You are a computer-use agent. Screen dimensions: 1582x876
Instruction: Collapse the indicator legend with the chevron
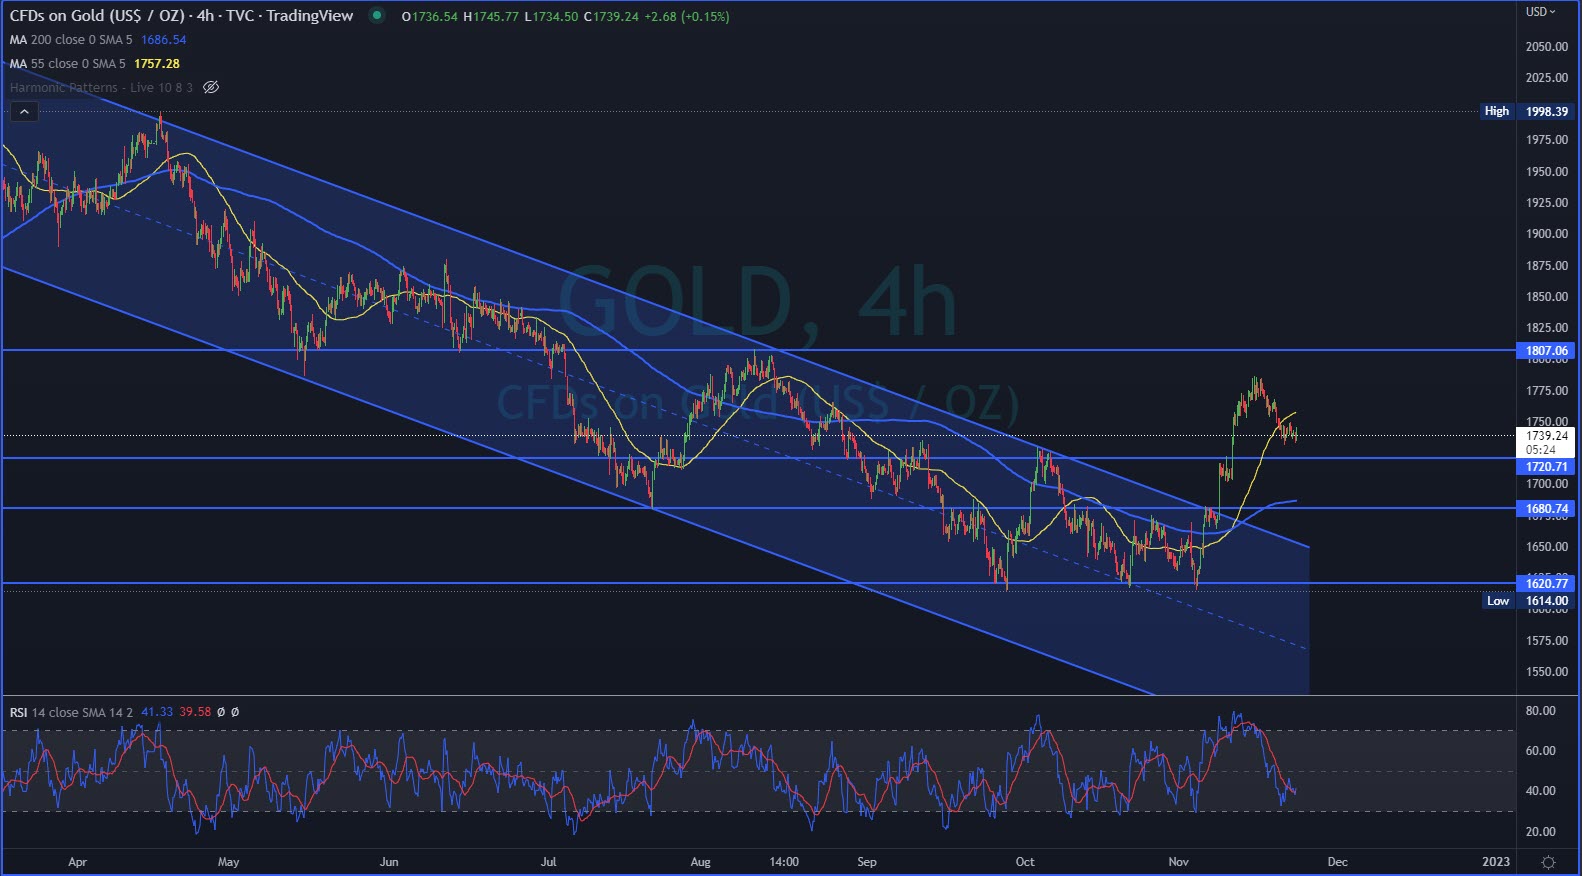coord(24,112)
